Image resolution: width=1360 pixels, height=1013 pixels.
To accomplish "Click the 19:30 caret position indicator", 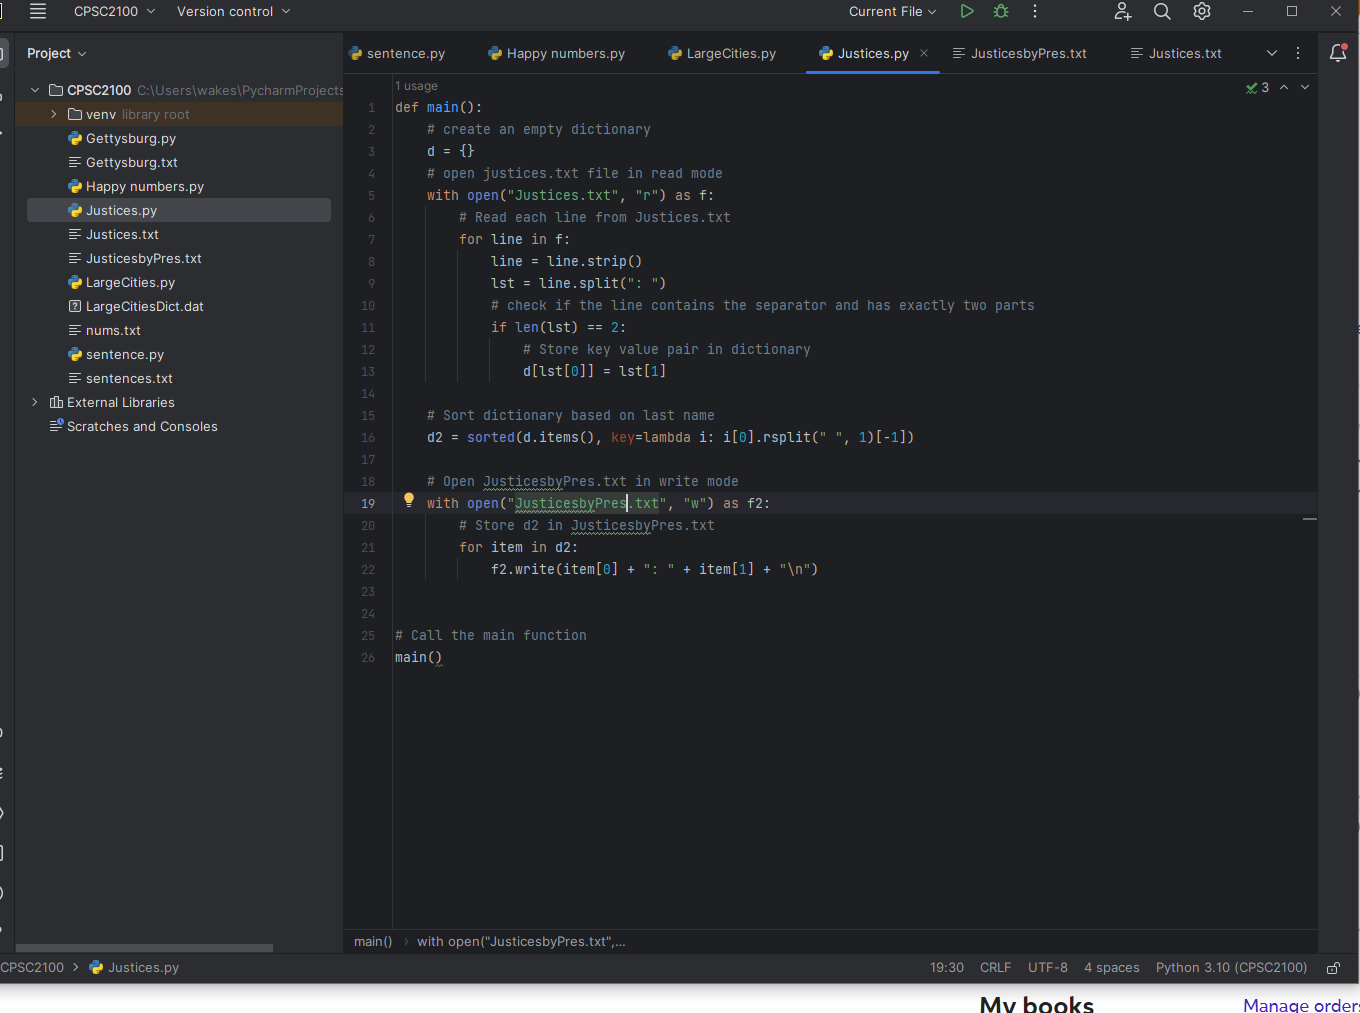I will coord(947,967).
